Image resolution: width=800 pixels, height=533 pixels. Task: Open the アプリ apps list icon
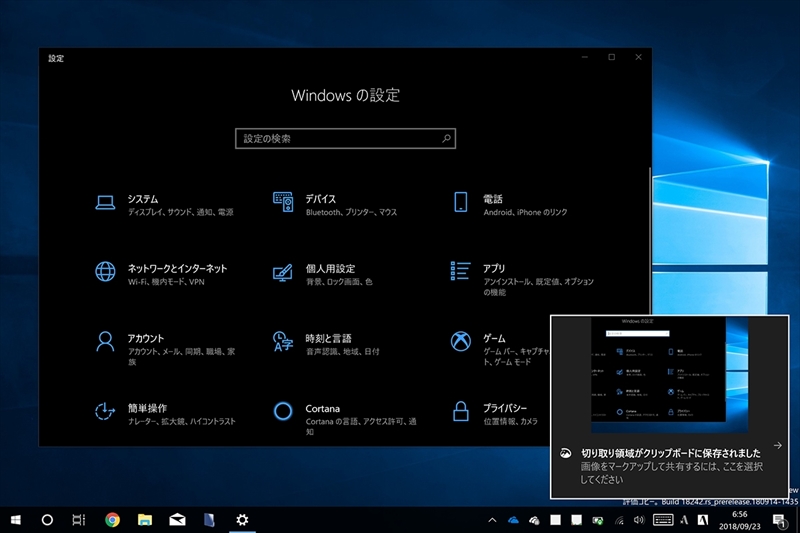(x=460, y=271)
